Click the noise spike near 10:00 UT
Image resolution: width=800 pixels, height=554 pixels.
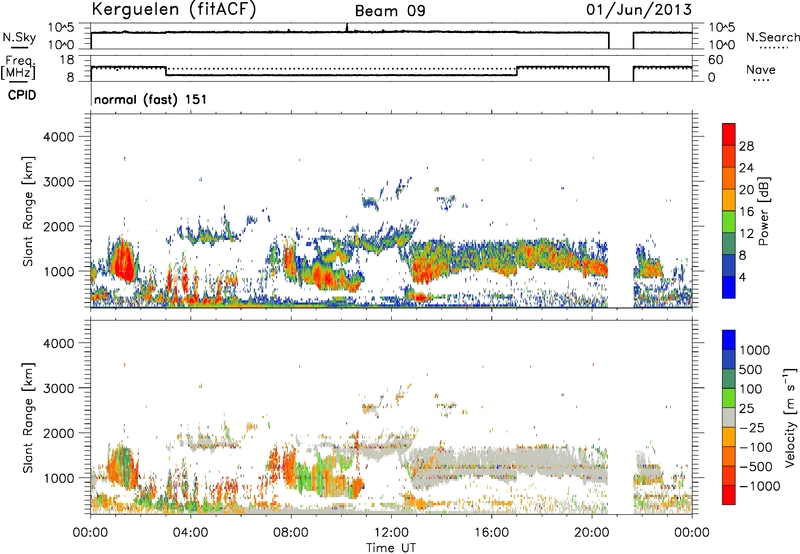pos(347,27)
